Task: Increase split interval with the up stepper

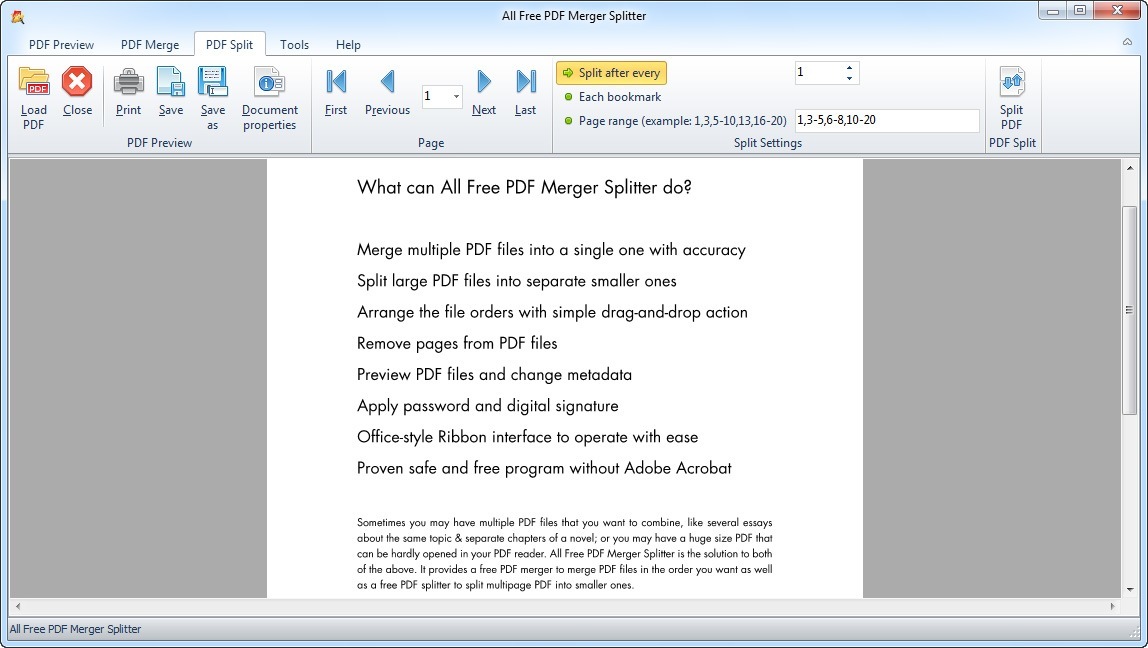Action: (849, 67)
